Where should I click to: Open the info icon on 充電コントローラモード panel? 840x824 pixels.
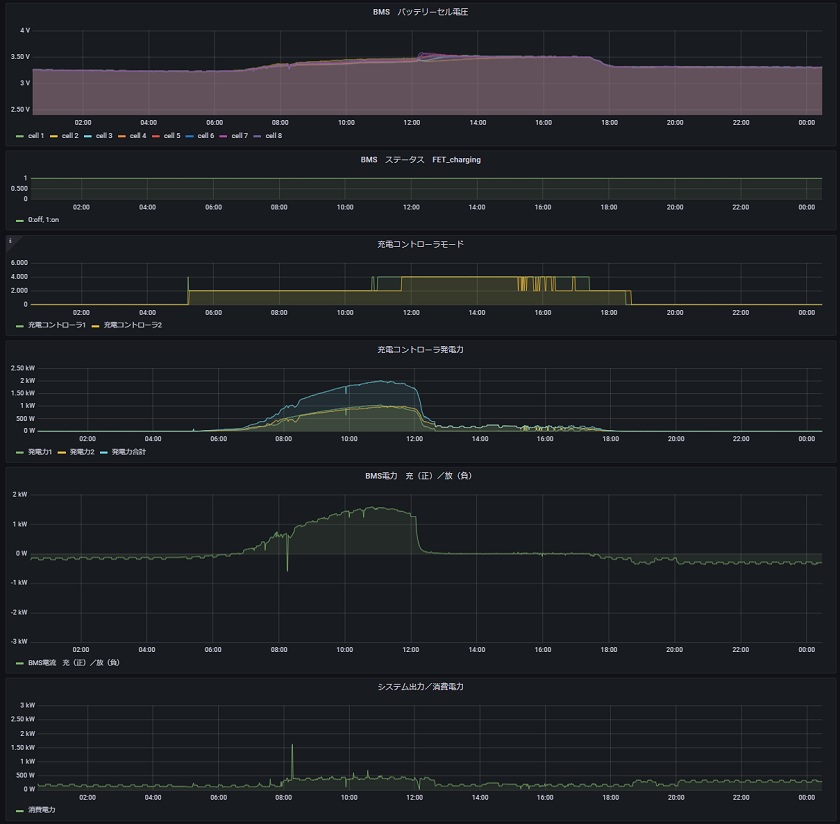pos(10,241)
